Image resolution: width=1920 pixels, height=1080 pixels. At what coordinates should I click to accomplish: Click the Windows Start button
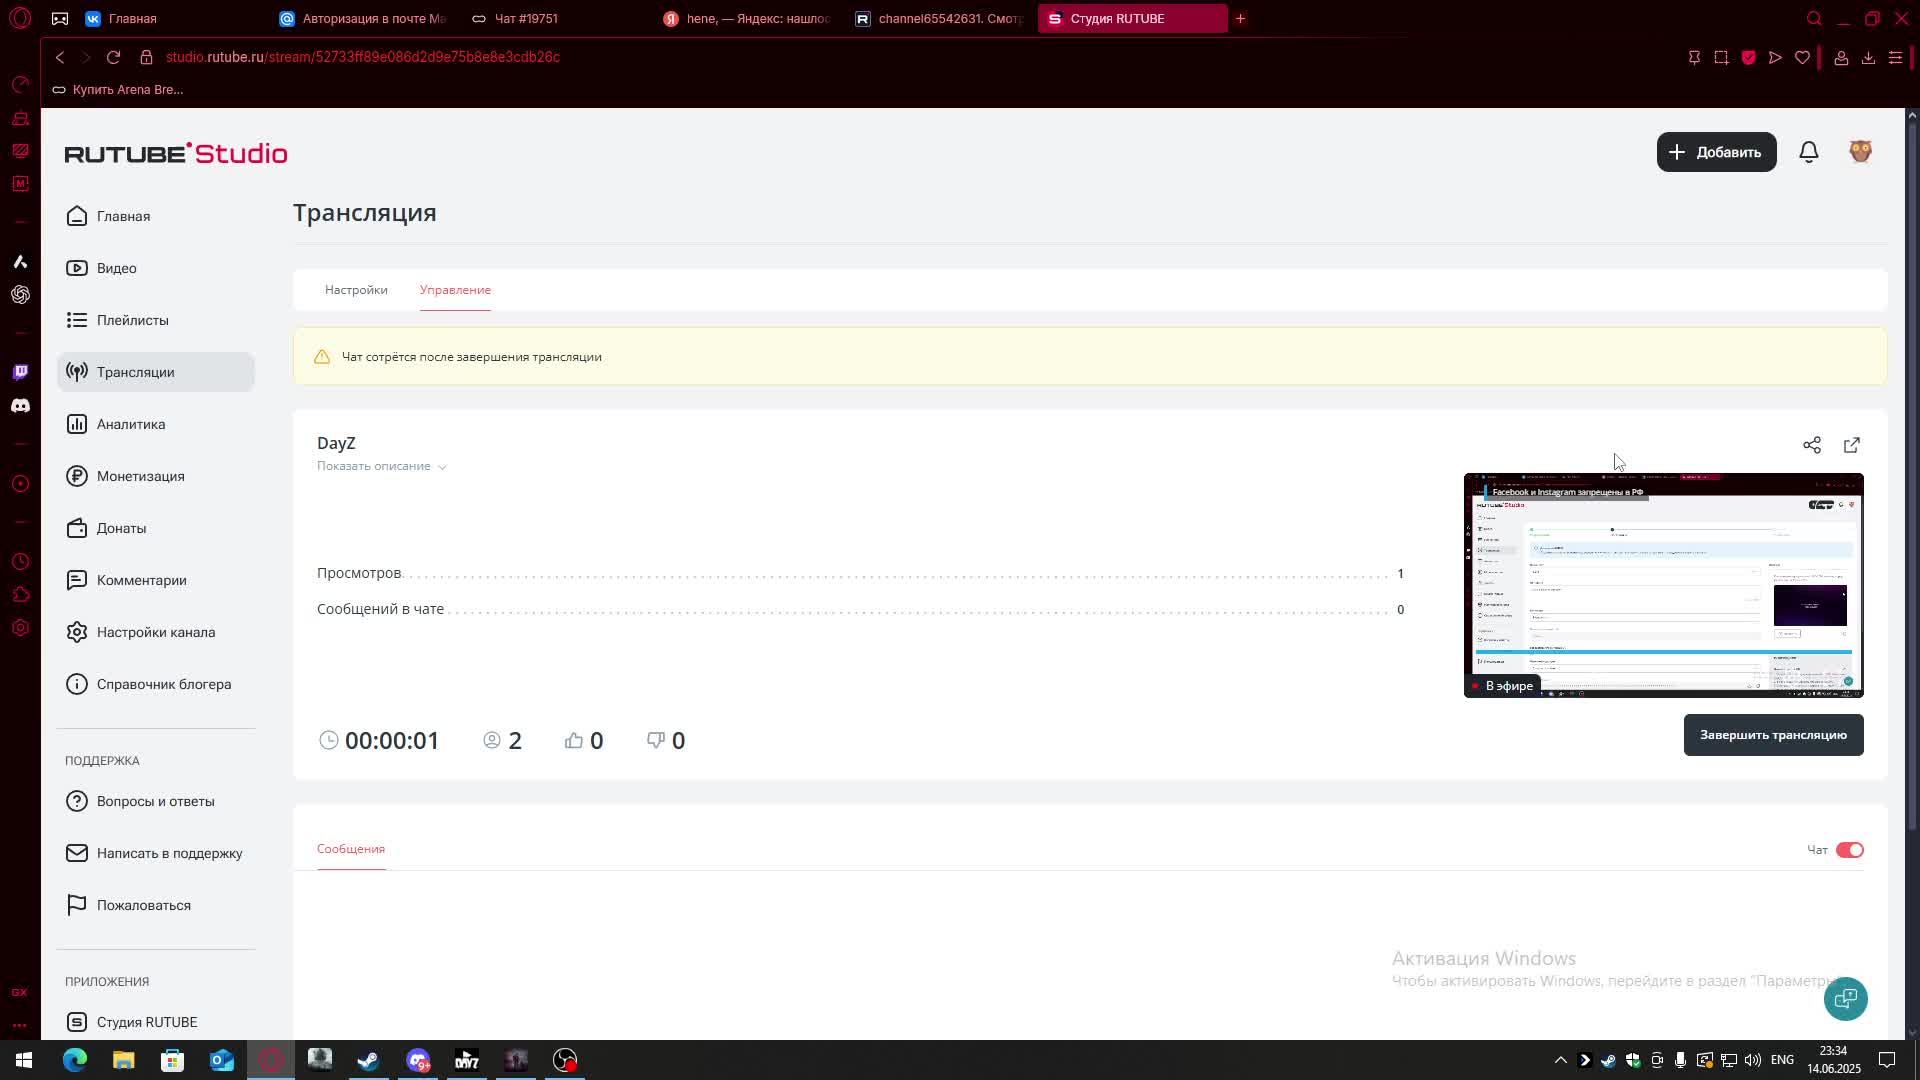[24, 1060]
